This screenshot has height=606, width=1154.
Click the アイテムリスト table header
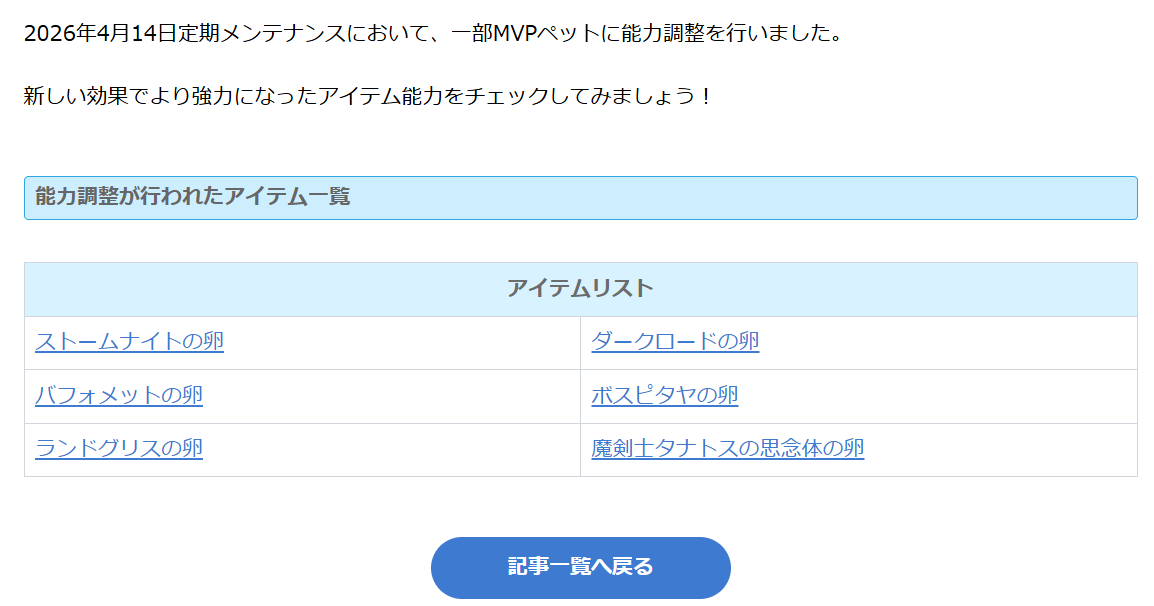pos(580,289)
